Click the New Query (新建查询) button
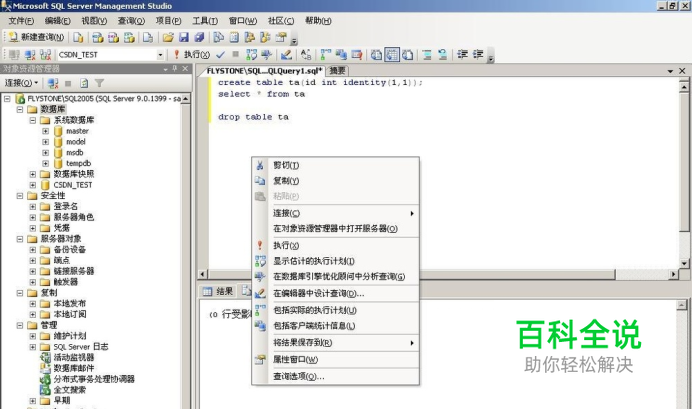This screenshot has width=692, height=409. click(37, 38)
